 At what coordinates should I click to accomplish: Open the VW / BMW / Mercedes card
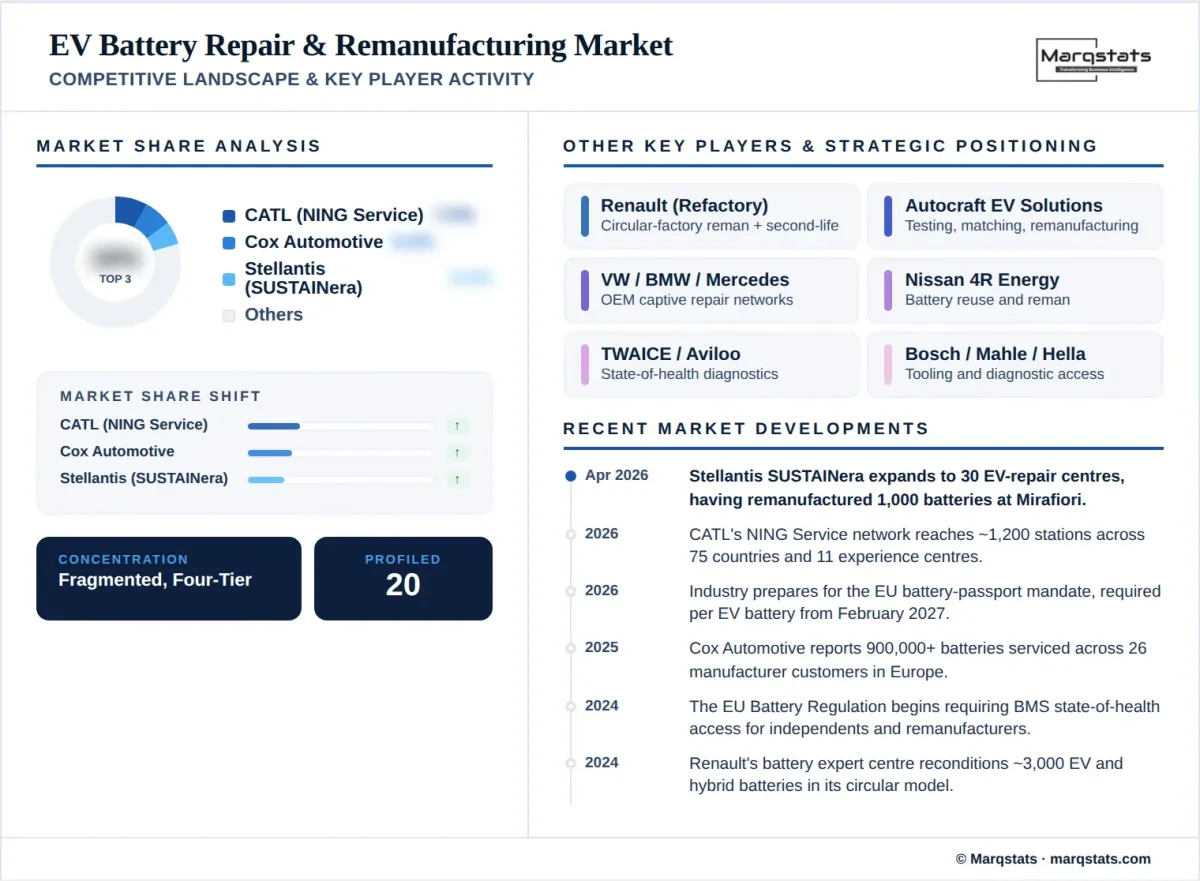711,290
